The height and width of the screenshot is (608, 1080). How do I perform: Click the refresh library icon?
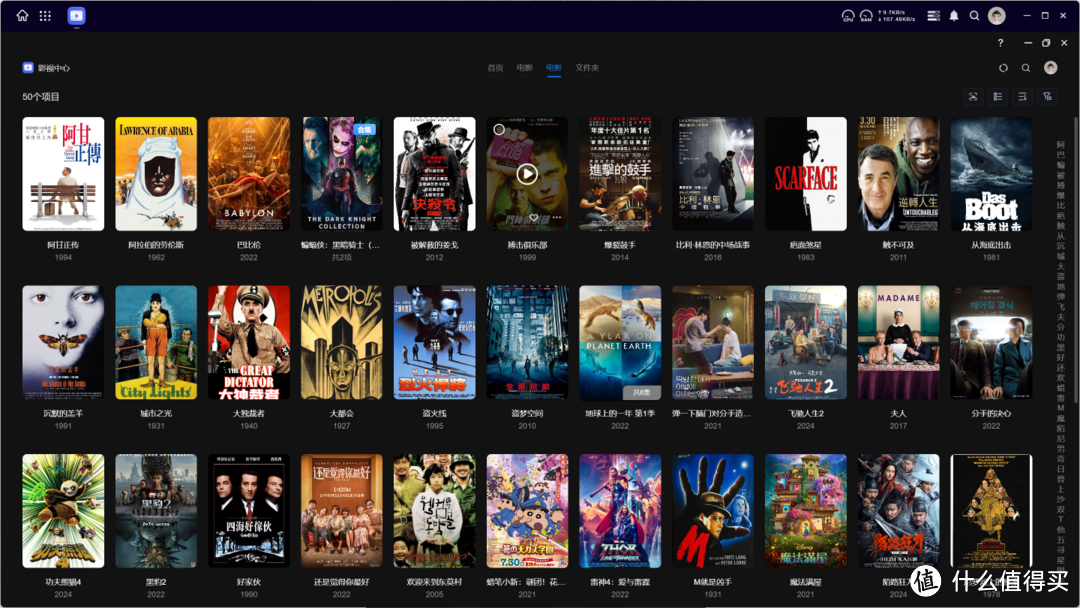pos(1003,68)
